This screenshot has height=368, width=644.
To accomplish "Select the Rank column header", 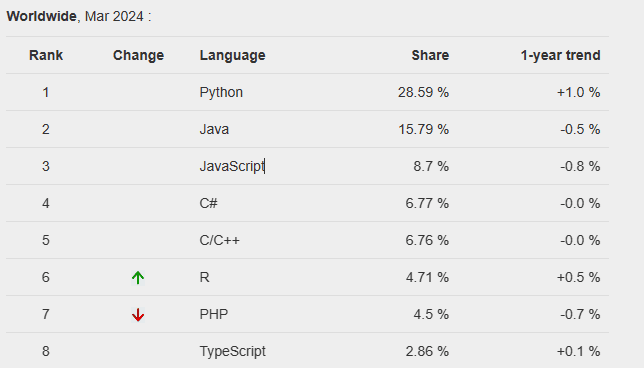I will [x=46, y=55].
